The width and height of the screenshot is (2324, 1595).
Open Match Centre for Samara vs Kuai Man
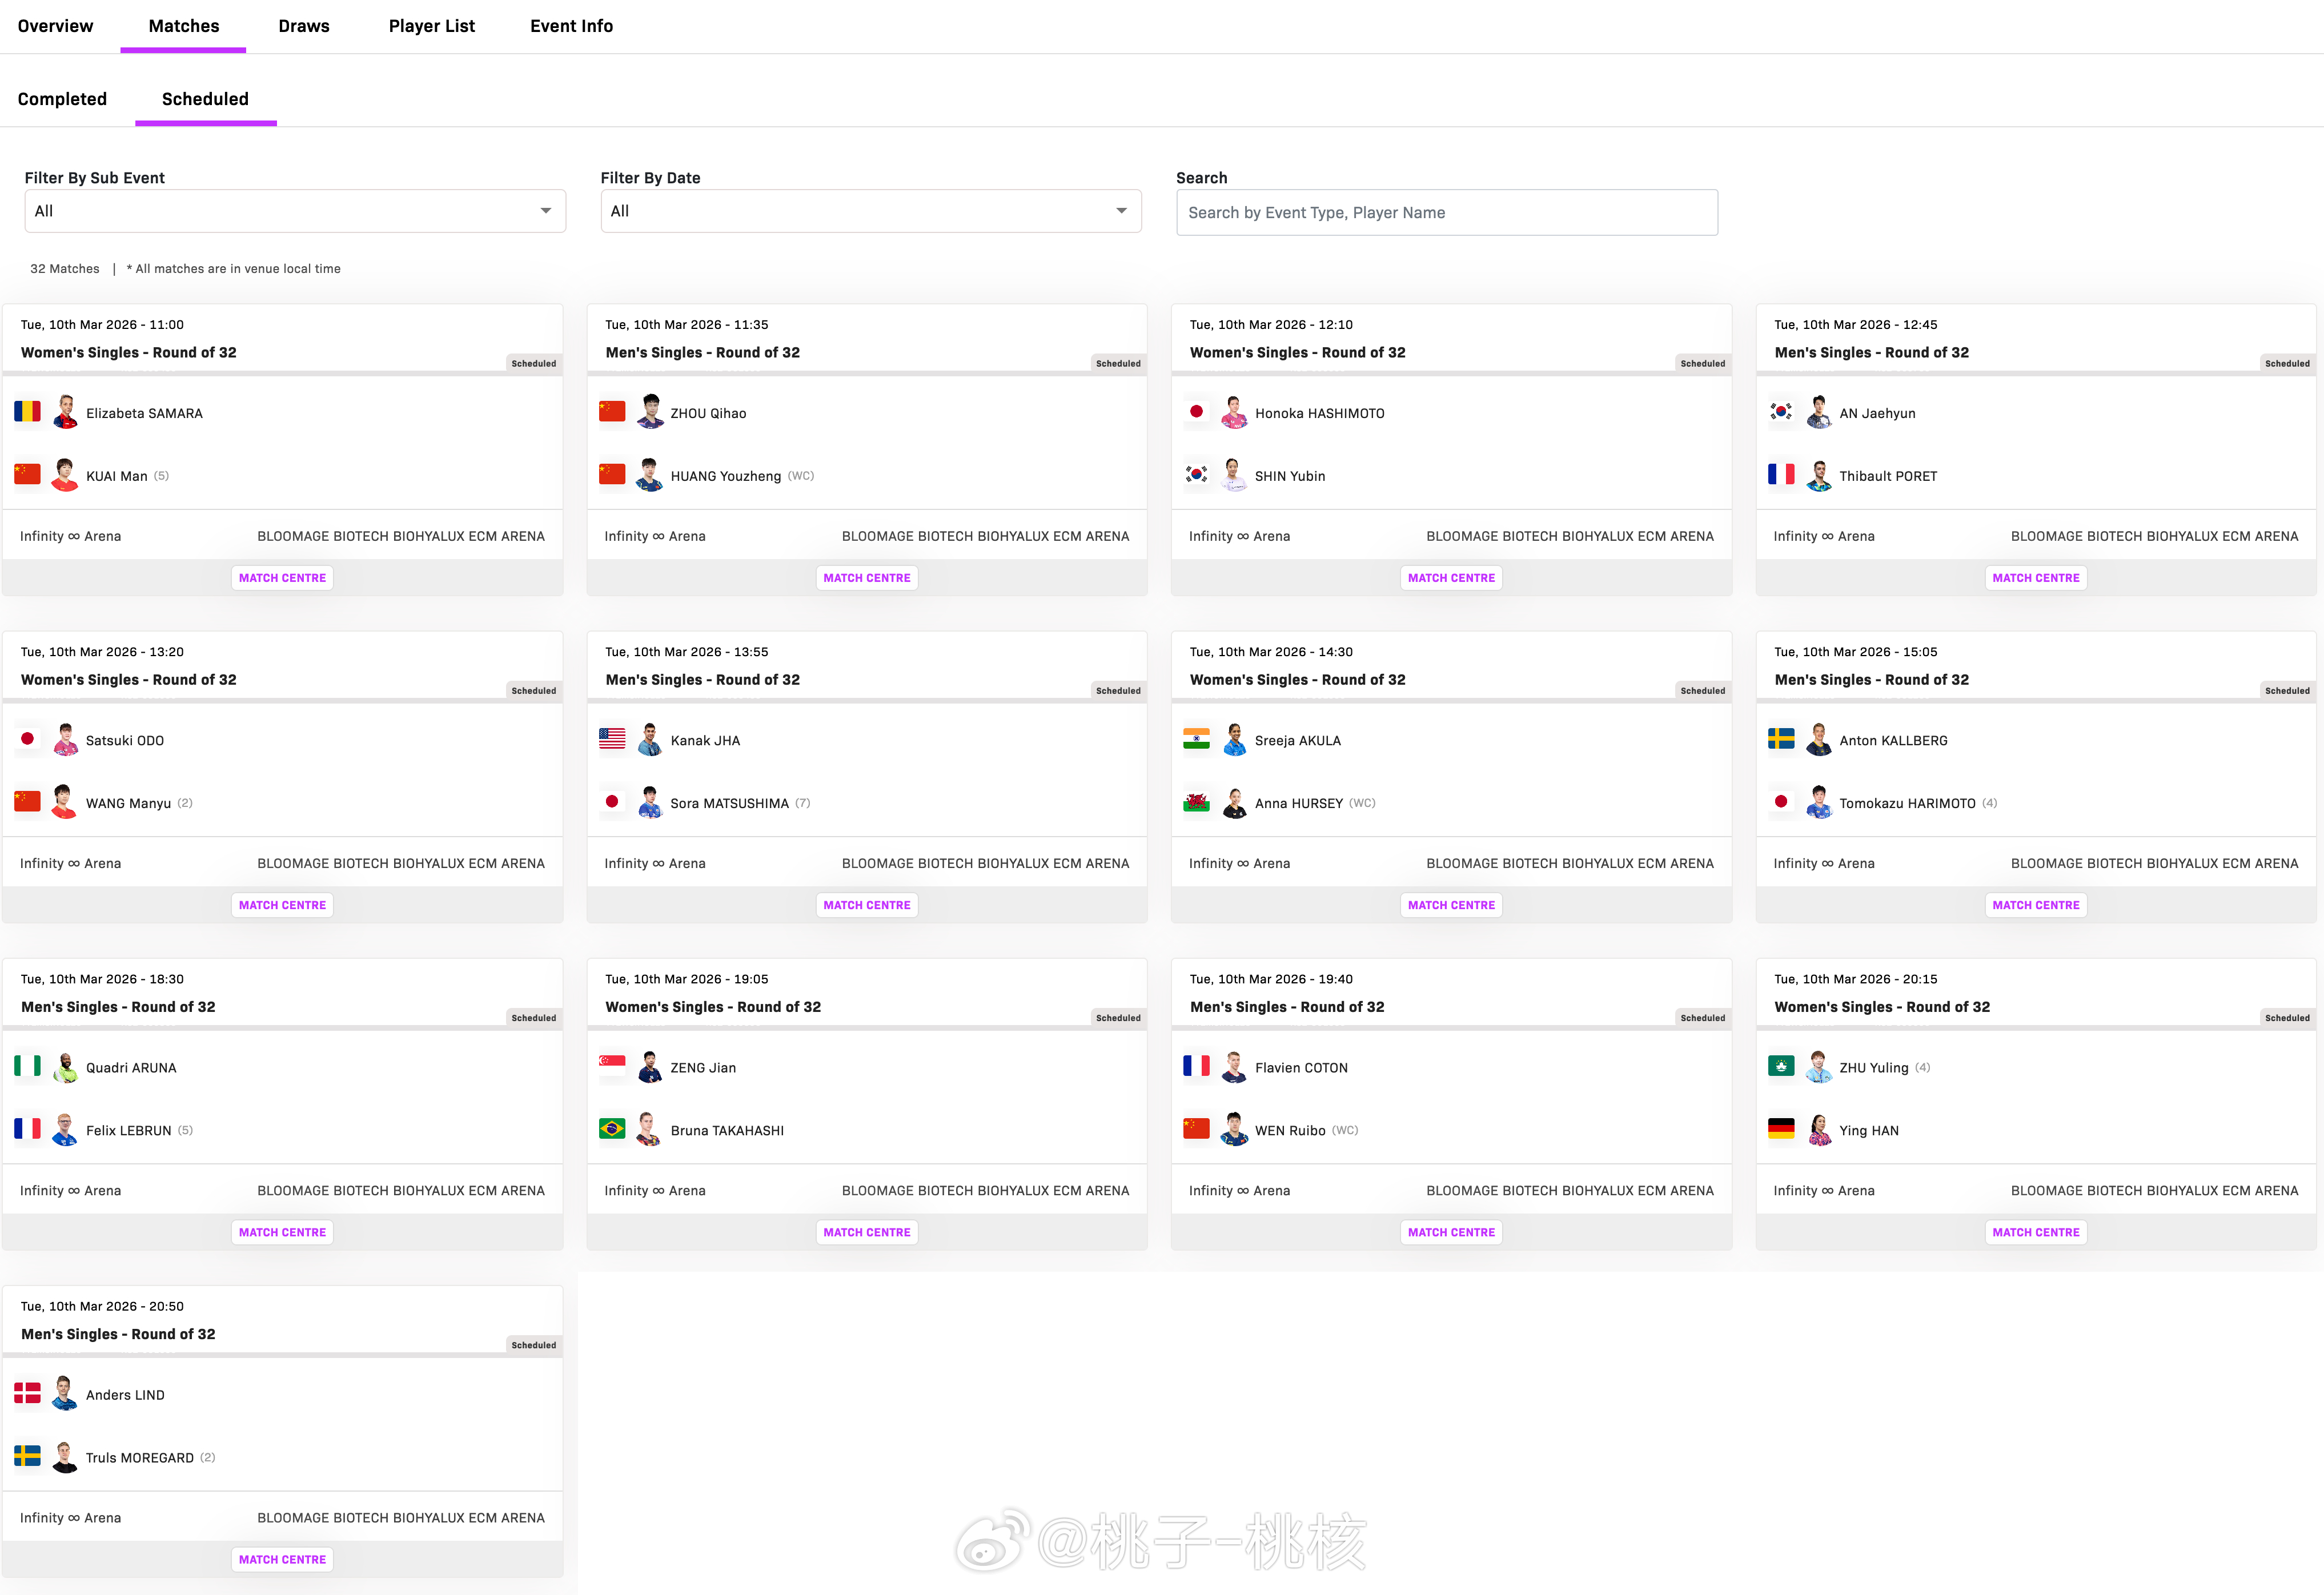coord(282,578)
